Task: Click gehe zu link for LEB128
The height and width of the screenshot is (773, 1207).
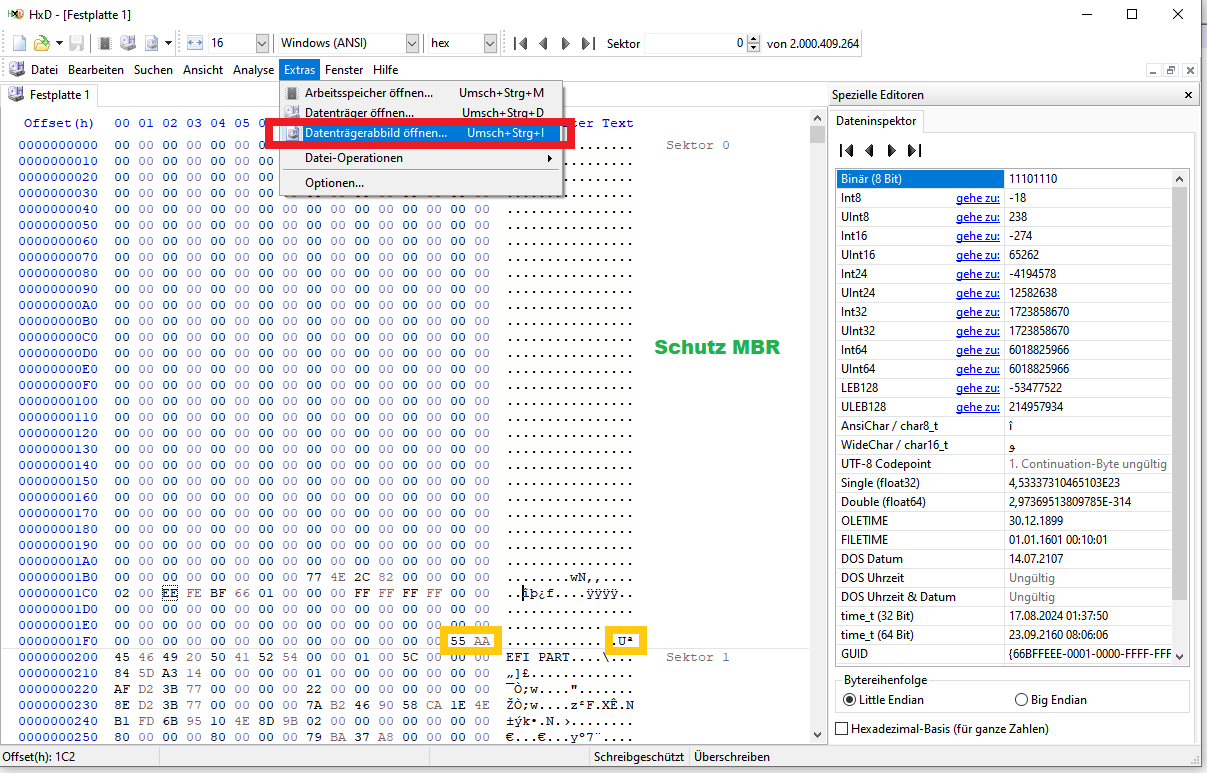Action: tap(977, 388)
